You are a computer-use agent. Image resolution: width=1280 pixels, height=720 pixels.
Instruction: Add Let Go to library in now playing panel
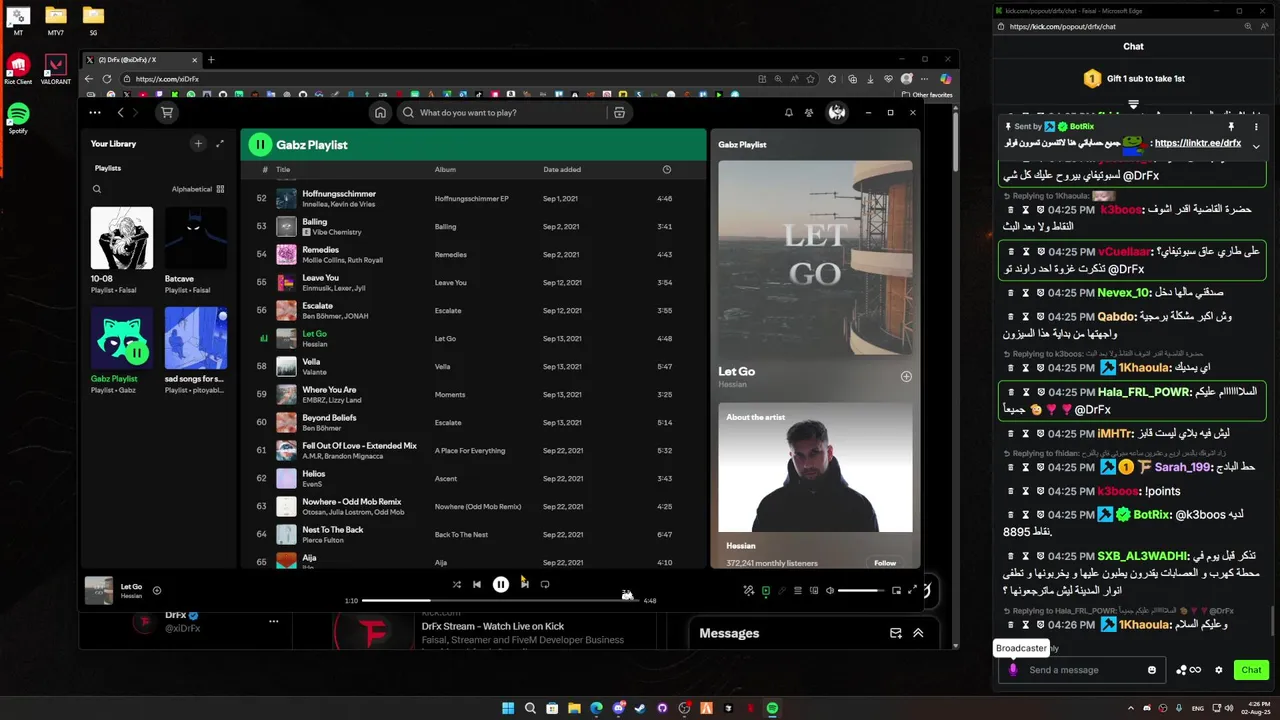point(906,376)
